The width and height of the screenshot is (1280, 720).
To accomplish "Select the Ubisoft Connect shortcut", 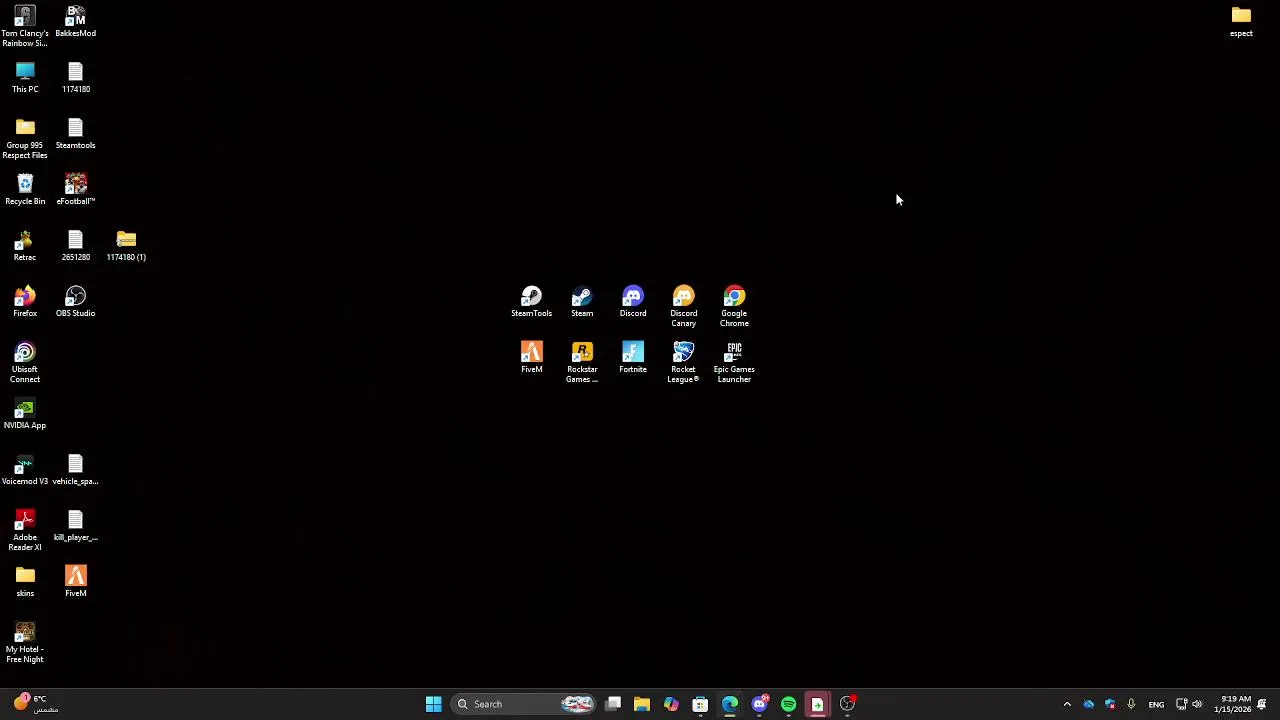I will 25,362.
